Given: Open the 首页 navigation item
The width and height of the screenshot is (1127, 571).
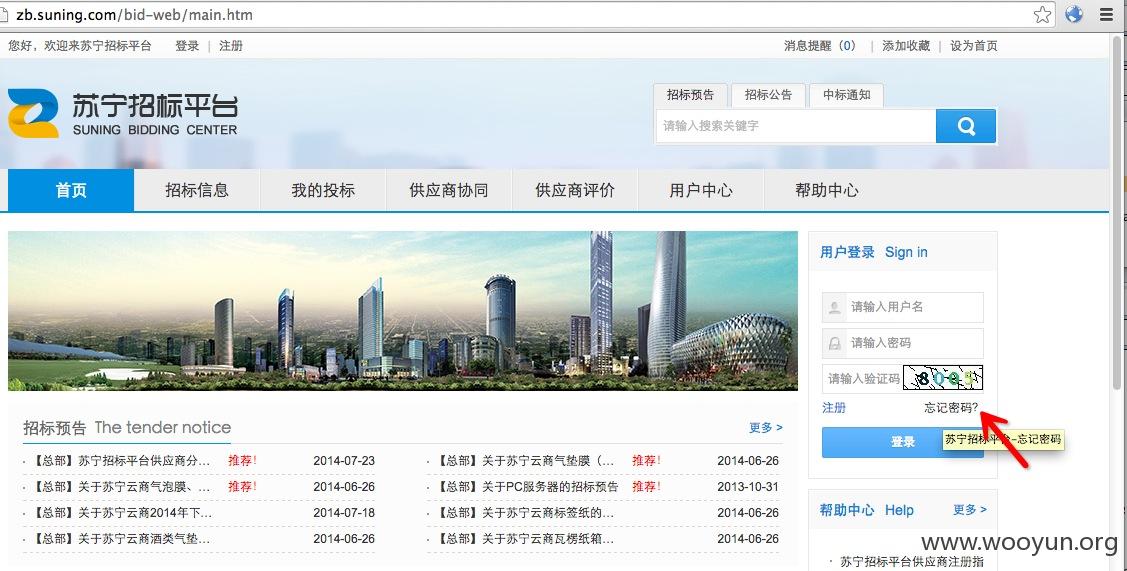Looking at the screenshot, I should (70, 190).
